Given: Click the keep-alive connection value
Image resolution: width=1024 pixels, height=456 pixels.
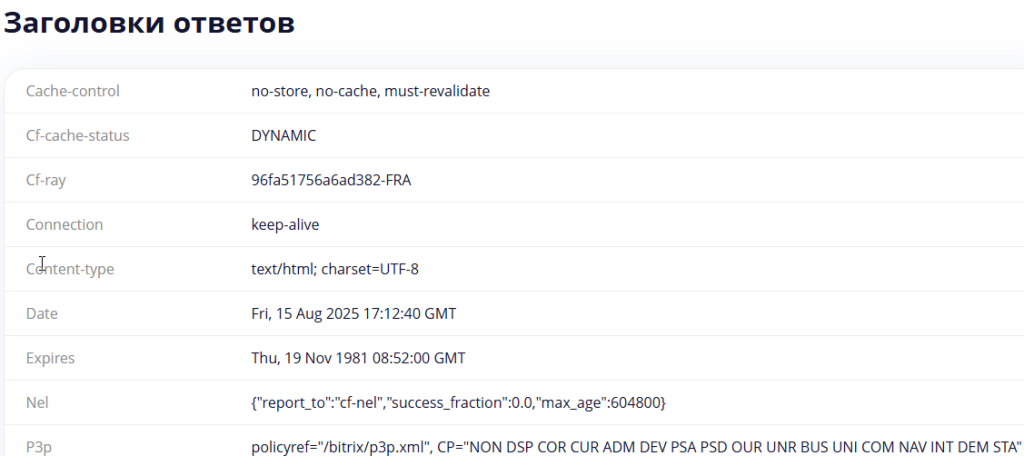Looking at the screenshot, I should tap(285, 225).
